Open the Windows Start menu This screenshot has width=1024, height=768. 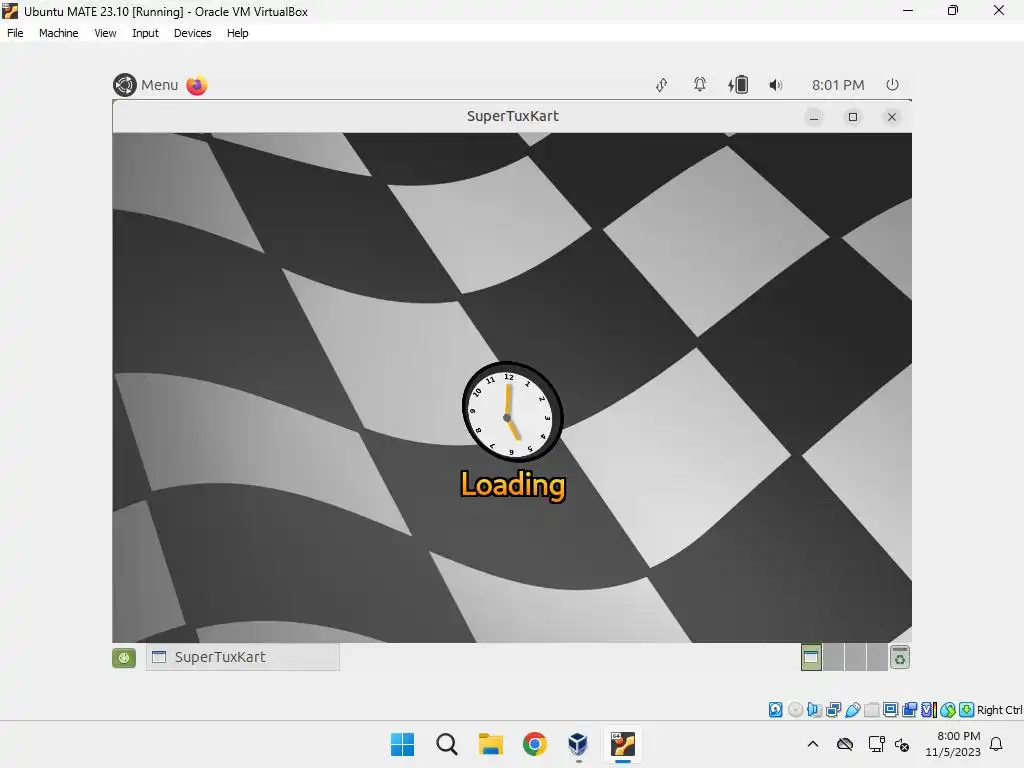click(x=402, y=744)
